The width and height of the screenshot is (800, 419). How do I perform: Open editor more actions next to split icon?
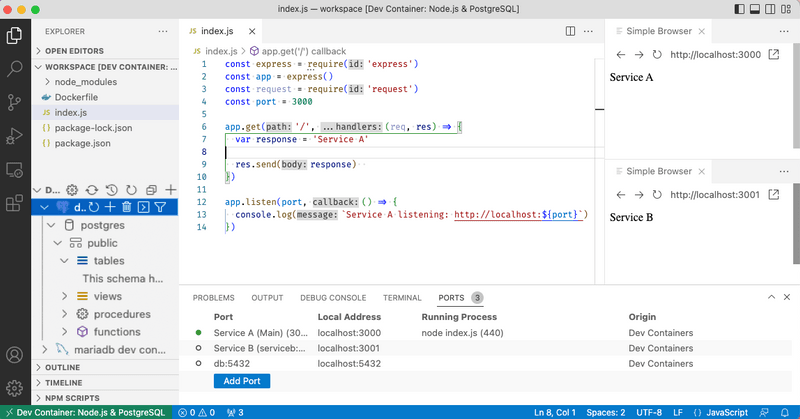pyautogui.click(x=588, y=31)
